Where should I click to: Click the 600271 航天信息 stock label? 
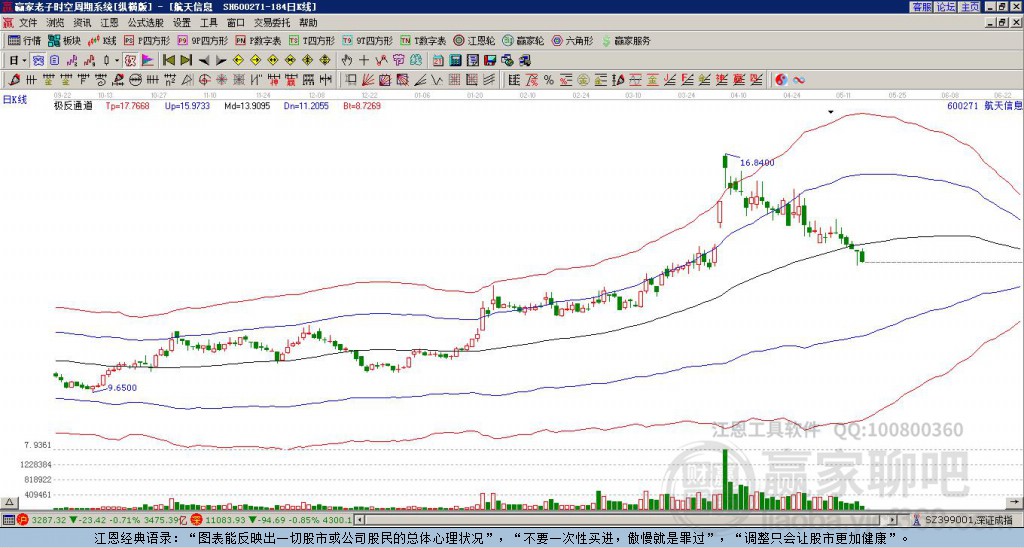984,106
